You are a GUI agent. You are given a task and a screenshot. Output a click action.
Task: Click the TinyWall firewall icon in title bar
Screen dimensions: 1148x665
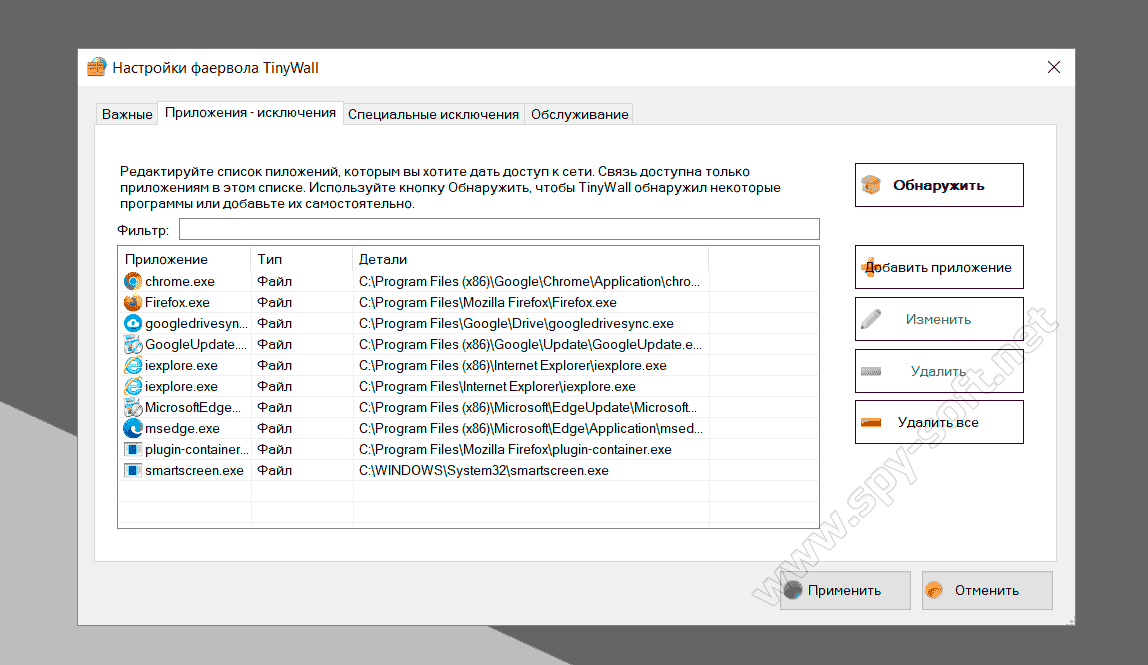[97, 68]
